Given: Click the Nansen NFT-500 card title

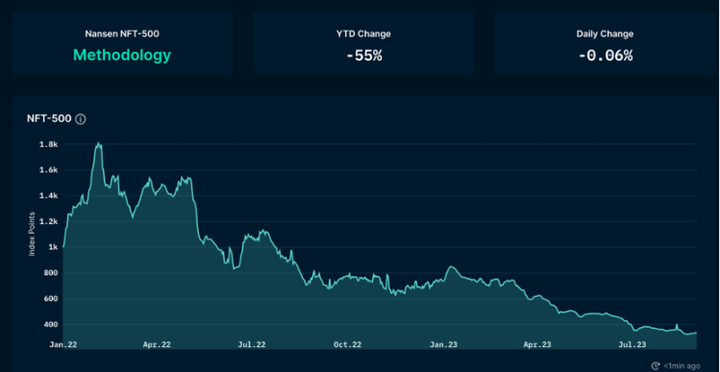Looking at the screenshot, I should pos(122,34).
